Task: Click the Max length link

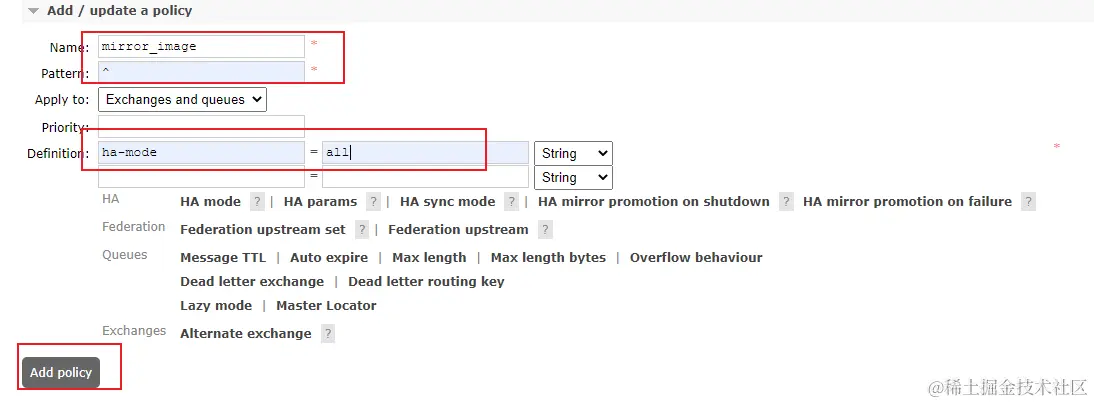Action: [429, 257]
